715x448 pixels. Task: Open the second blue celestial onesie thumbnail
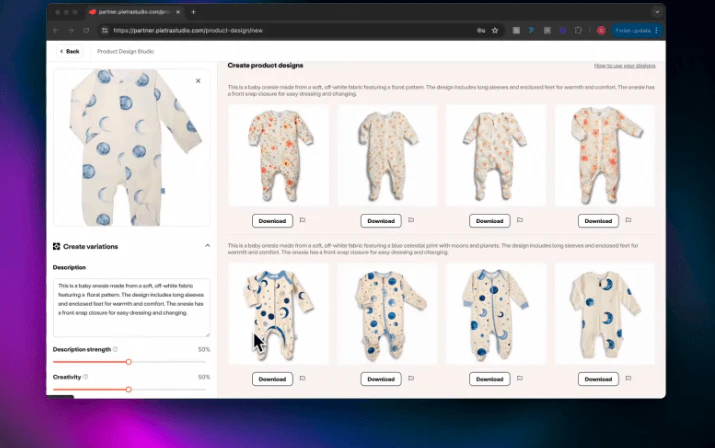tap(387, 314)
